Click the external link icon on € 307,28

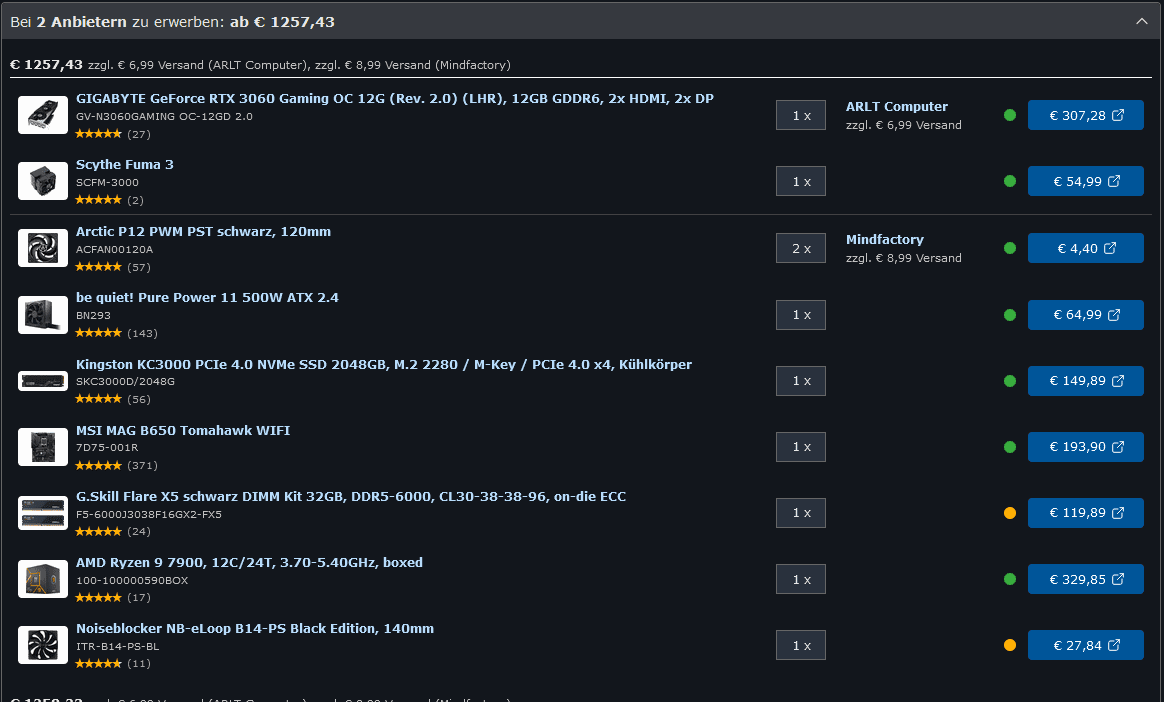pos(1118,114)
